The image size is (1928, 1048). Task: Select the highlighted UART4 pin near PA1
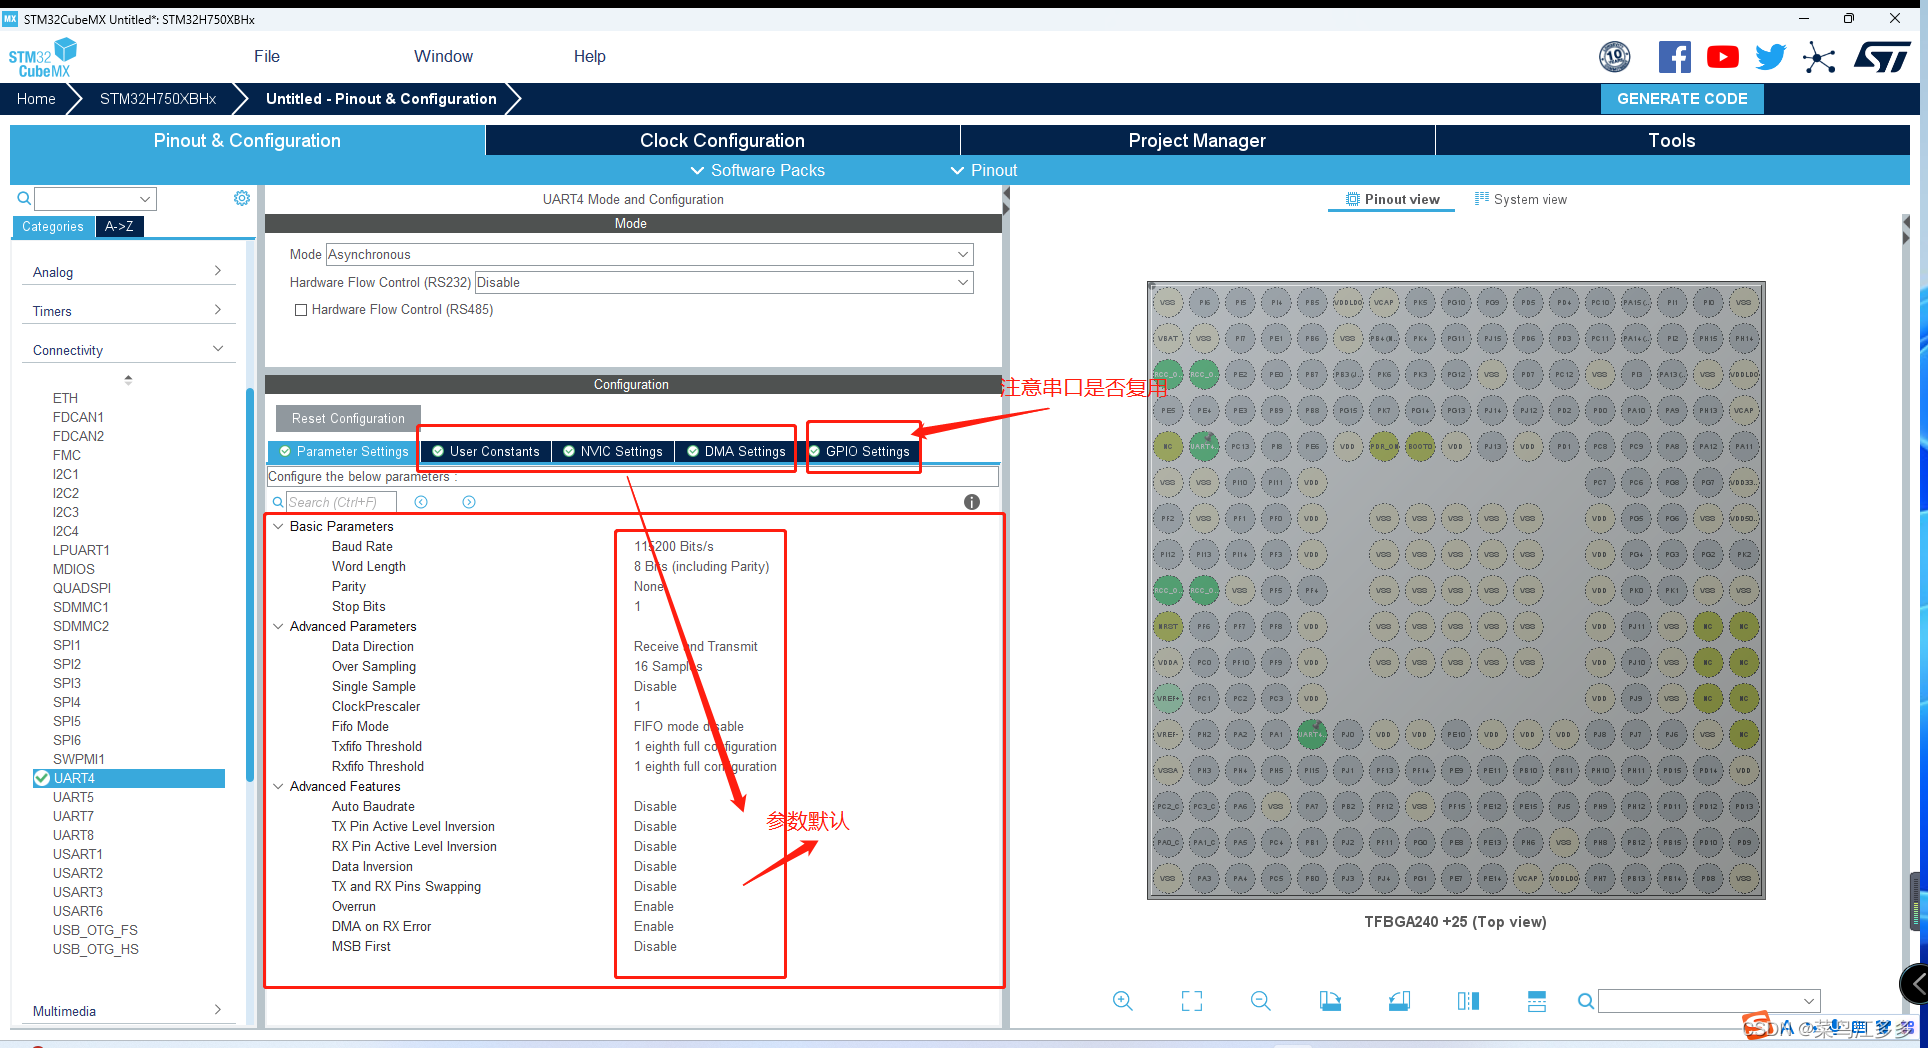click(x=1311, y=734)
